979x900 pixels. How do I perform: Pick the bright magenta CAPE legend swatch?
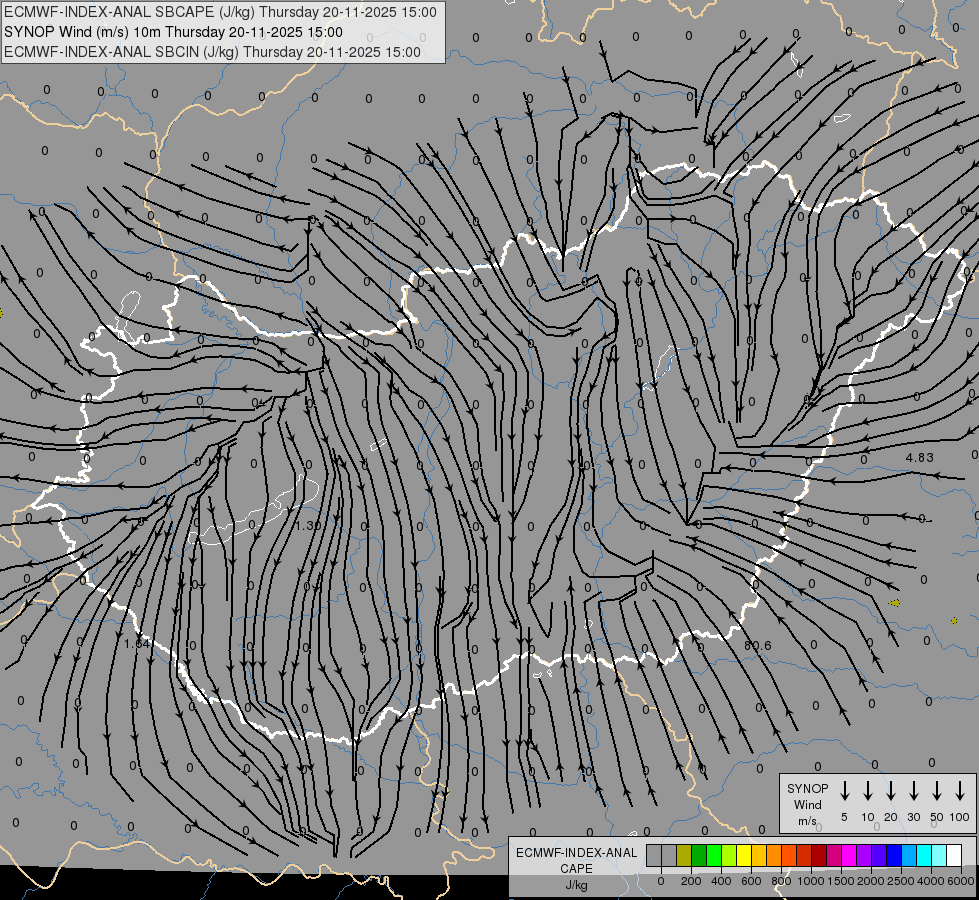(849, 855)
